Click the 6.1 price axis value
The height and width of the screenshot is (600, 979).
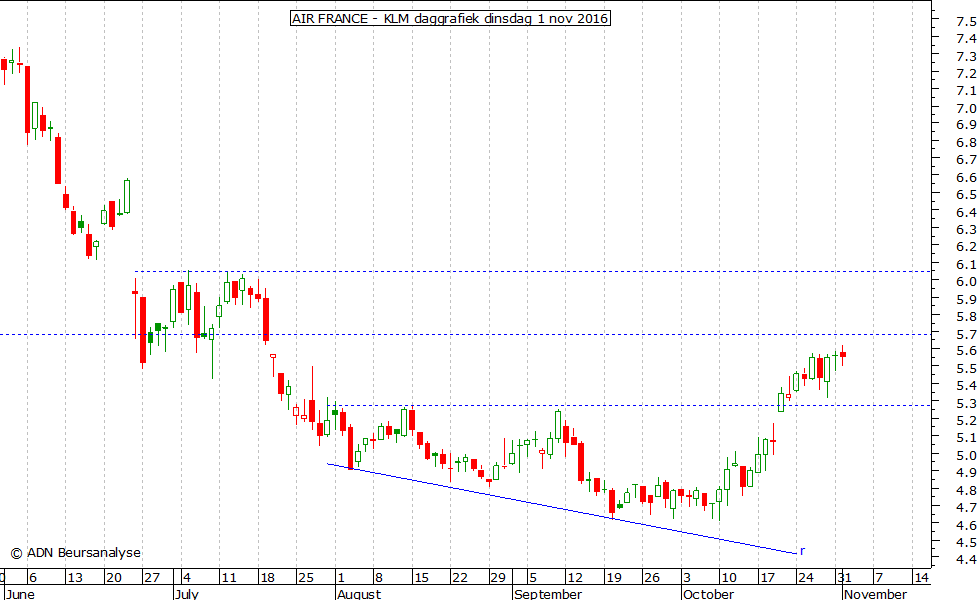pyautogui.click(x=966, y=265)
